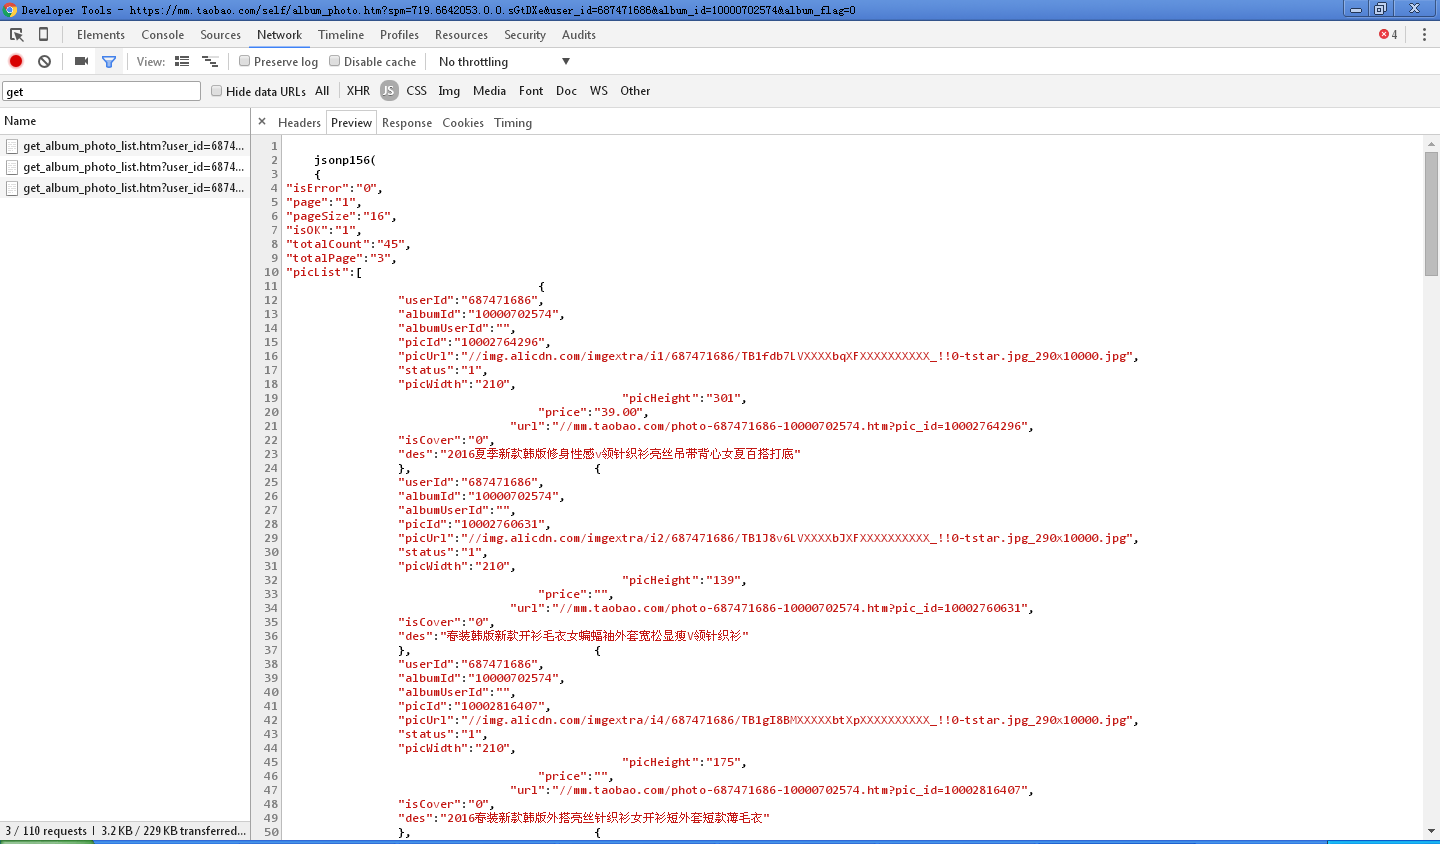Toggle the device mode icon
The height and width of the screenshot is (844, 1440).
coord(43,34)
